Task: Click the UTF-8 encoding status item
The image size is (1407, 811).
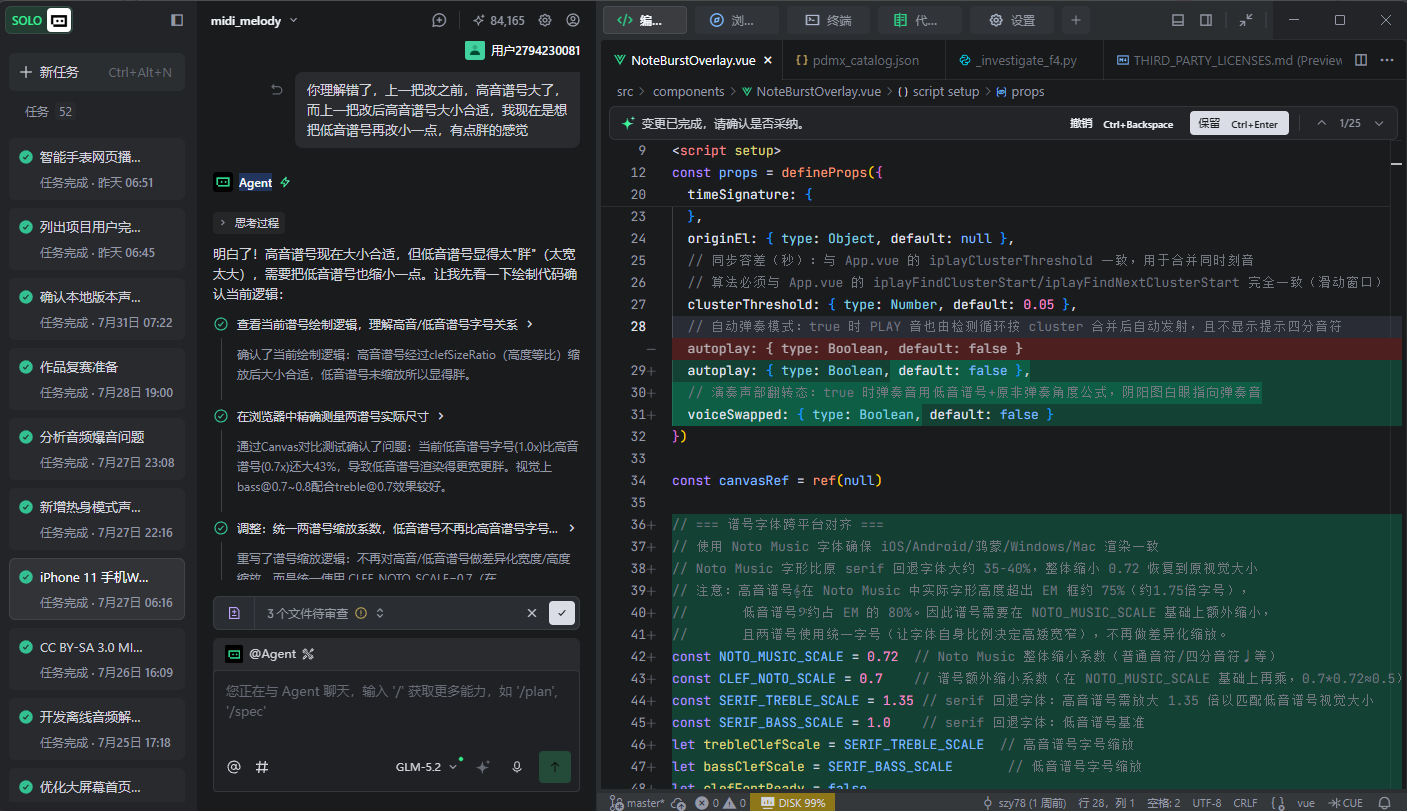Action: coord(1206,803)
